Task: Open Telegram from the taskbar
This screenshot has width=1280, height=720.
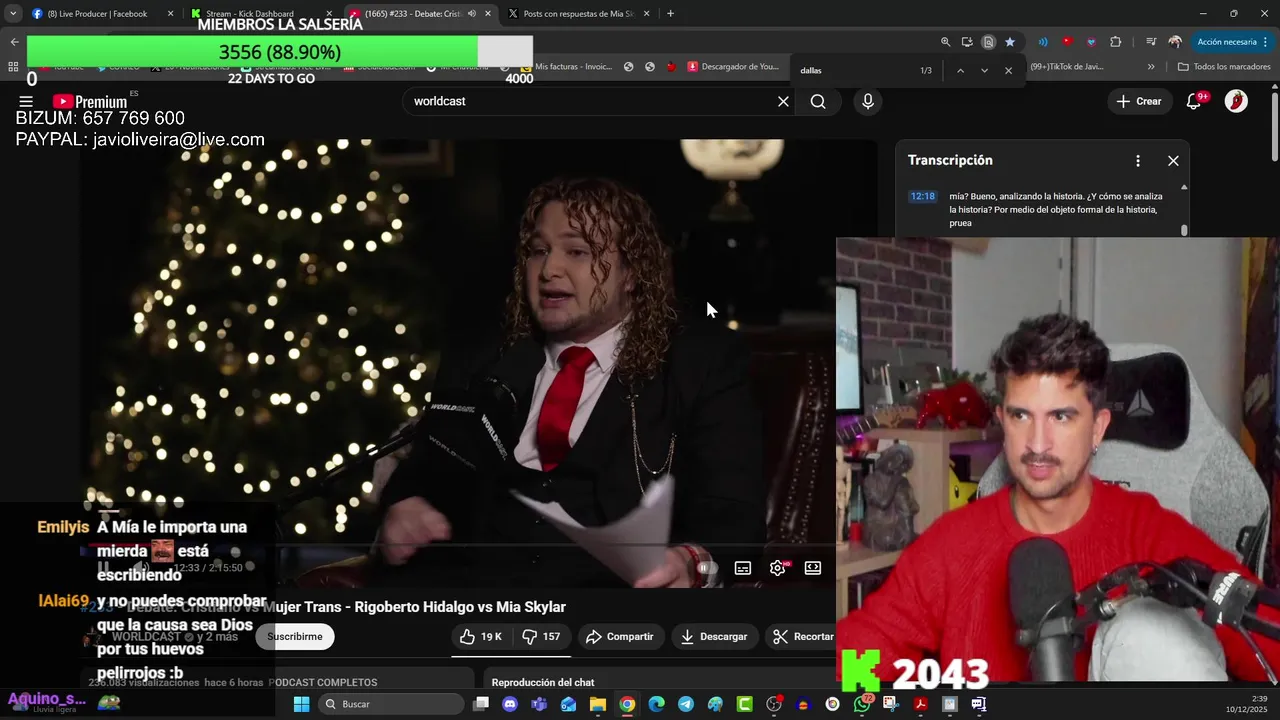Action: (685, 704)
